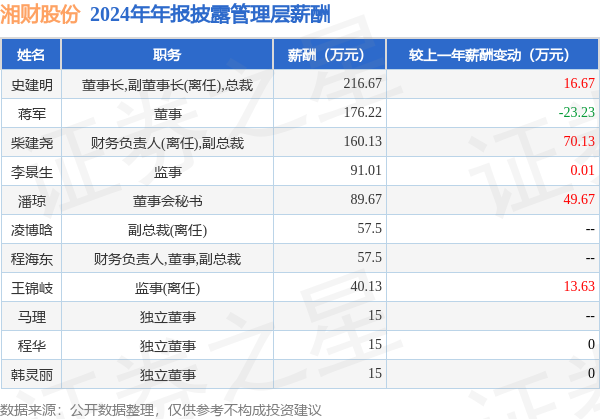The height and width of the screenshot is (419, 600).
Task: Select the name 李景生
Action: coord(32,172)
